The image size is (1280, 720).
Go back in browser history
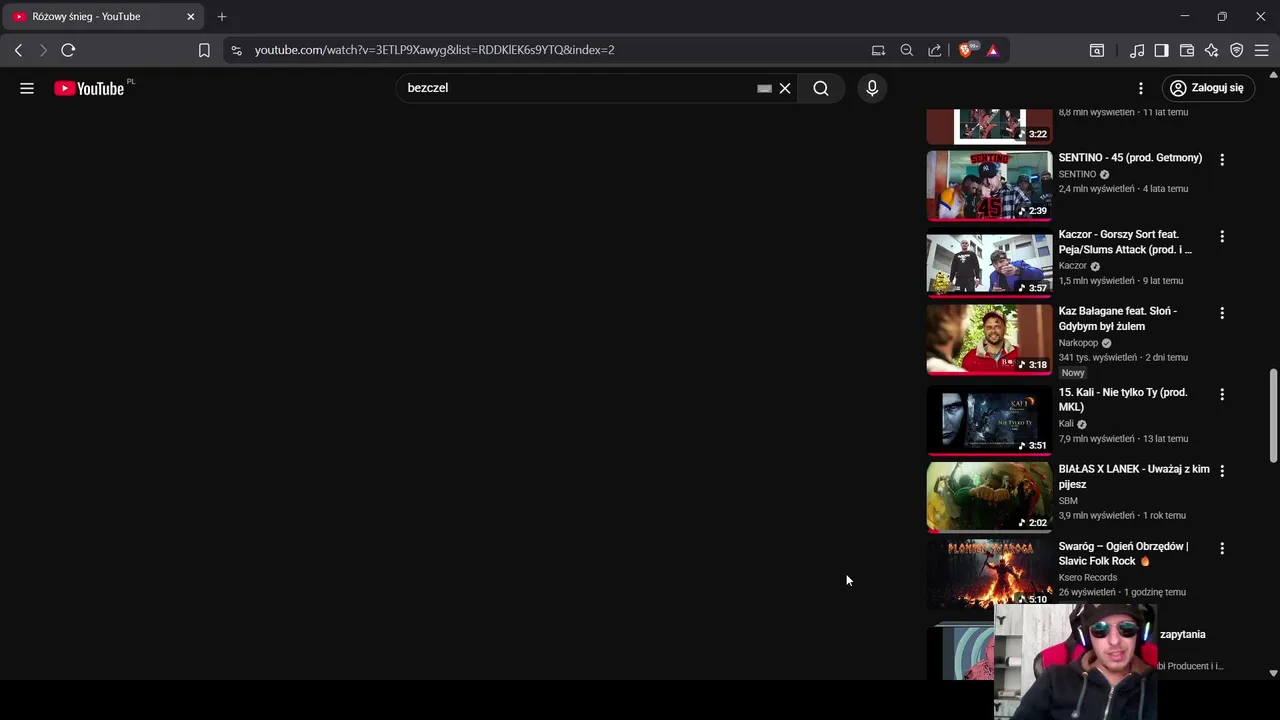click(x=18, y=50)
